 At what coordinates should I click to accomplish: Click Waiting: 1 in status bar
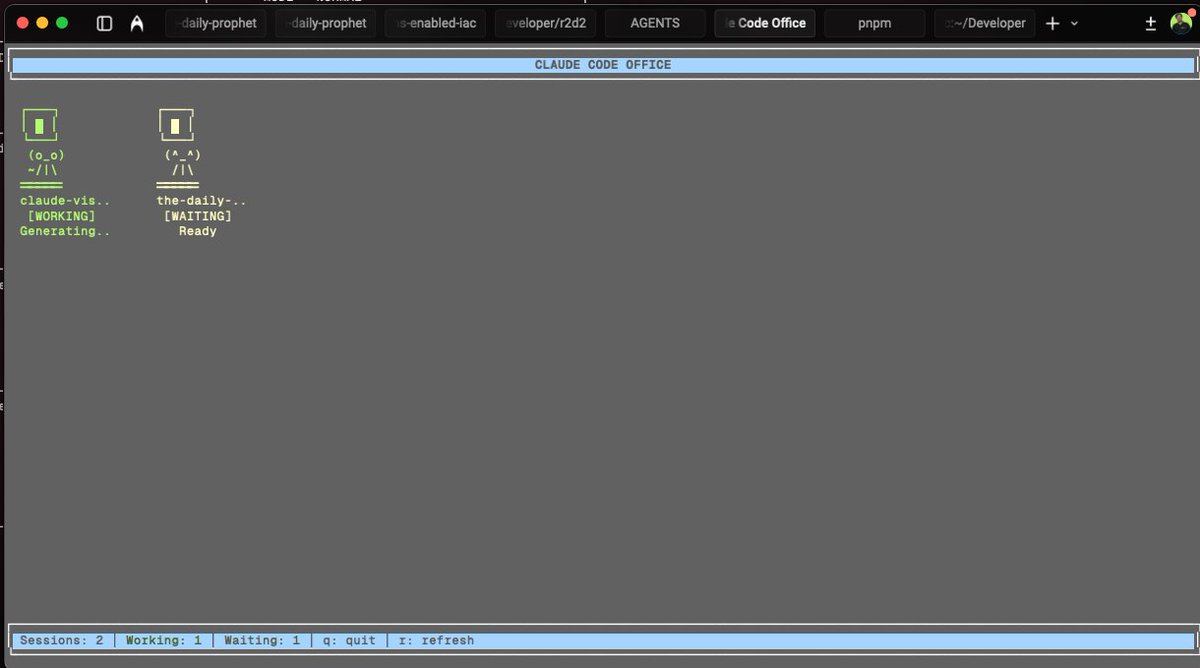[x=262, y=640]
